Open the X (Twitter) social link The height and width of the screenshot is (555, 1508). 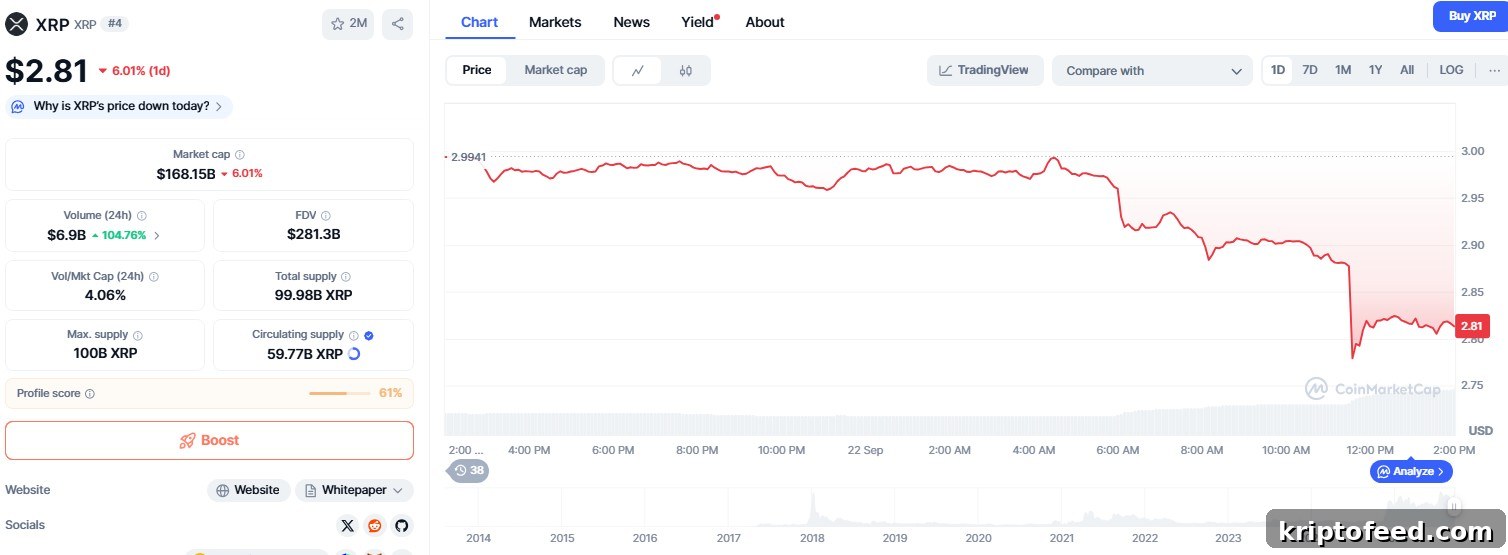[347, 526]
